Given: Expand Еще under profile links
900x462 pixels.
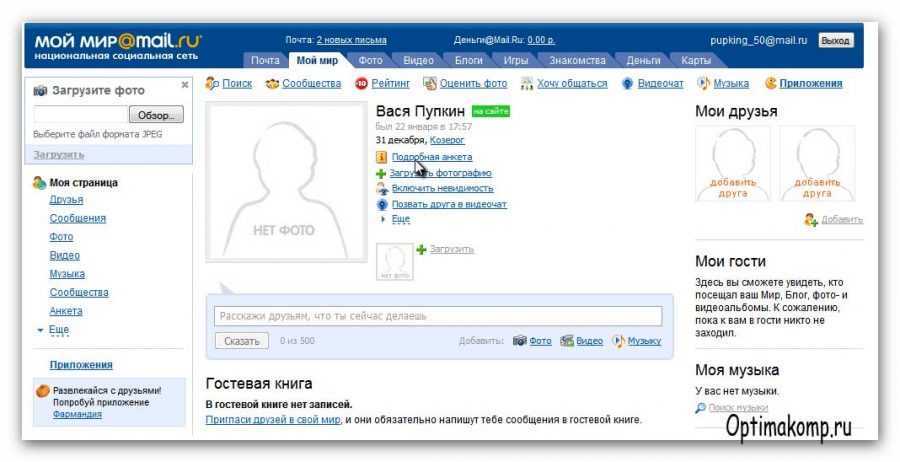Looking at the screenshot, I should point(401,219).
